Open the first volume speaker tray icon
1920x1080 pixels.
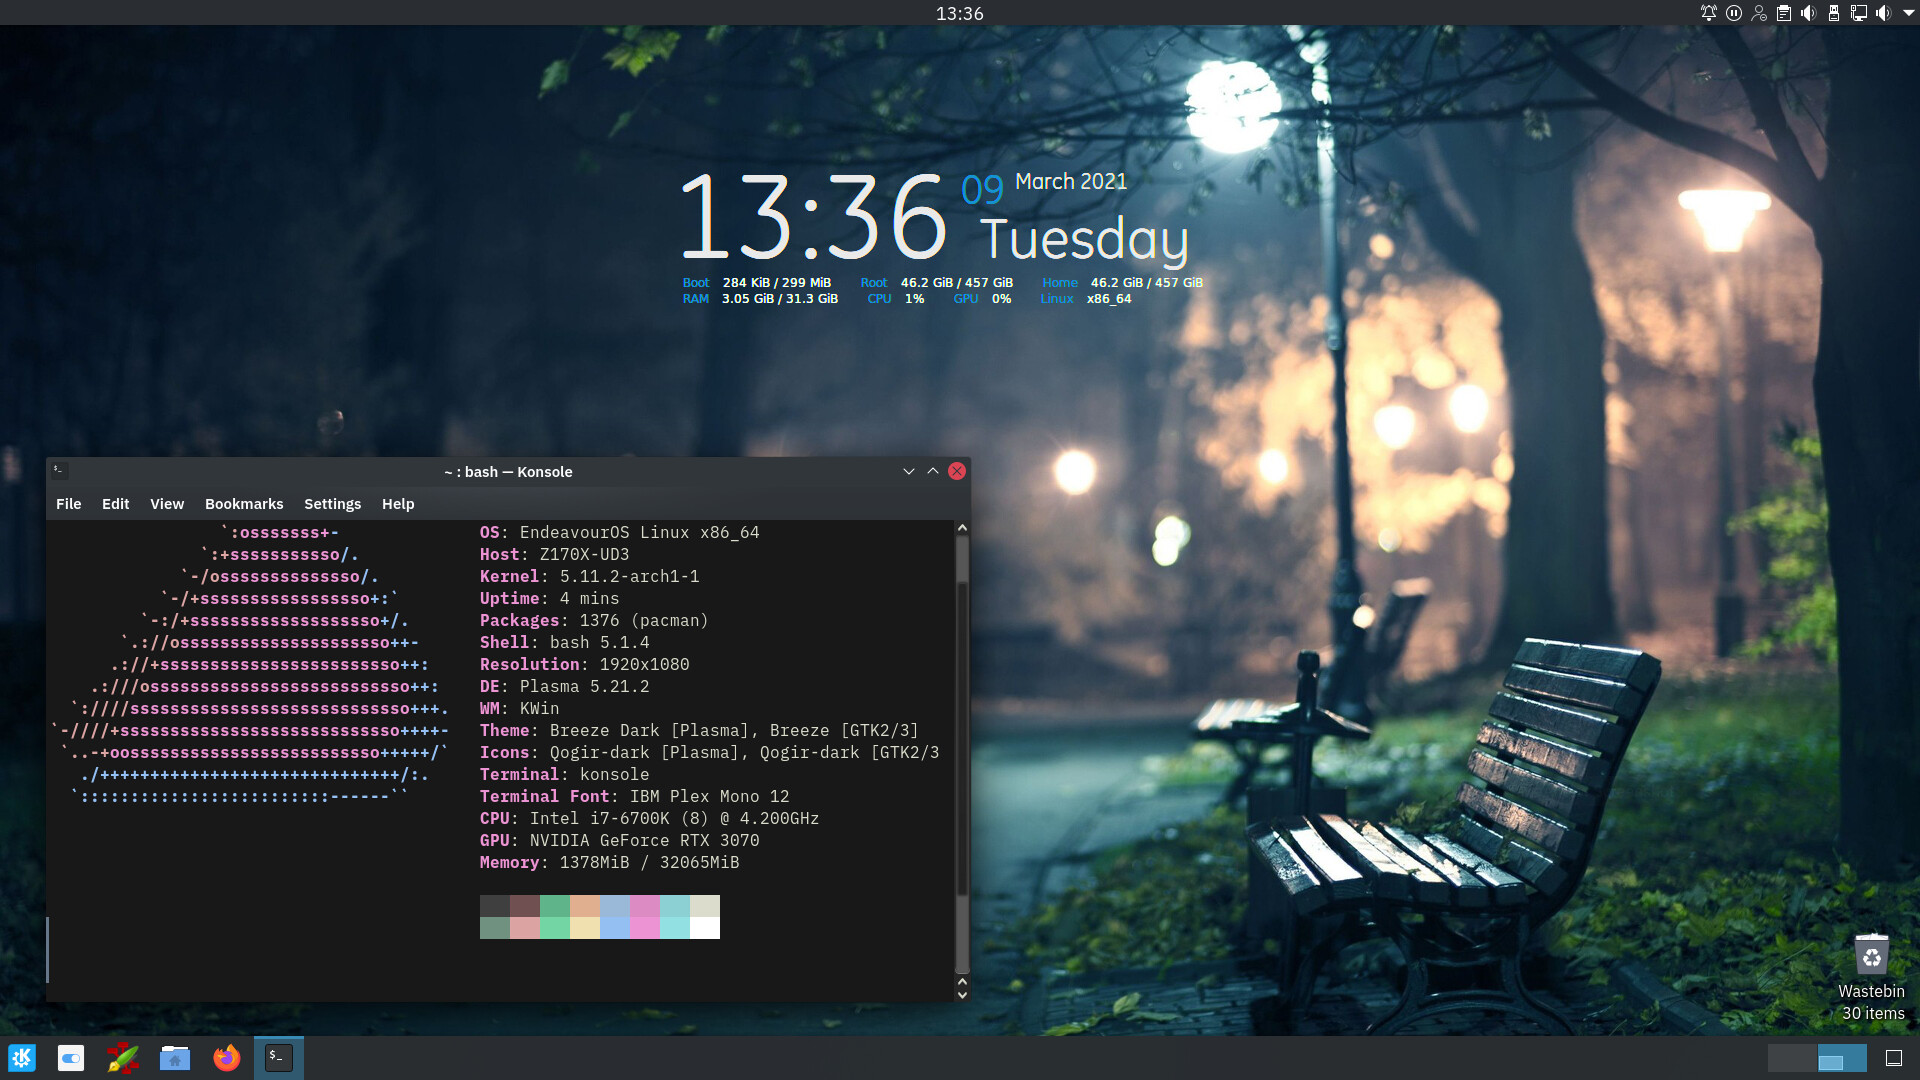coord(1809,13)
